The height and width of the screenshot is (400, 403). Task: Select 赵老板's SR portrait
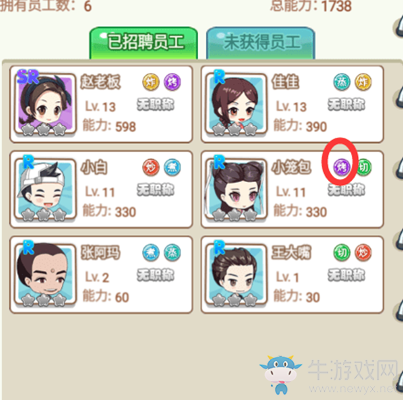click(x=45, y=104)
